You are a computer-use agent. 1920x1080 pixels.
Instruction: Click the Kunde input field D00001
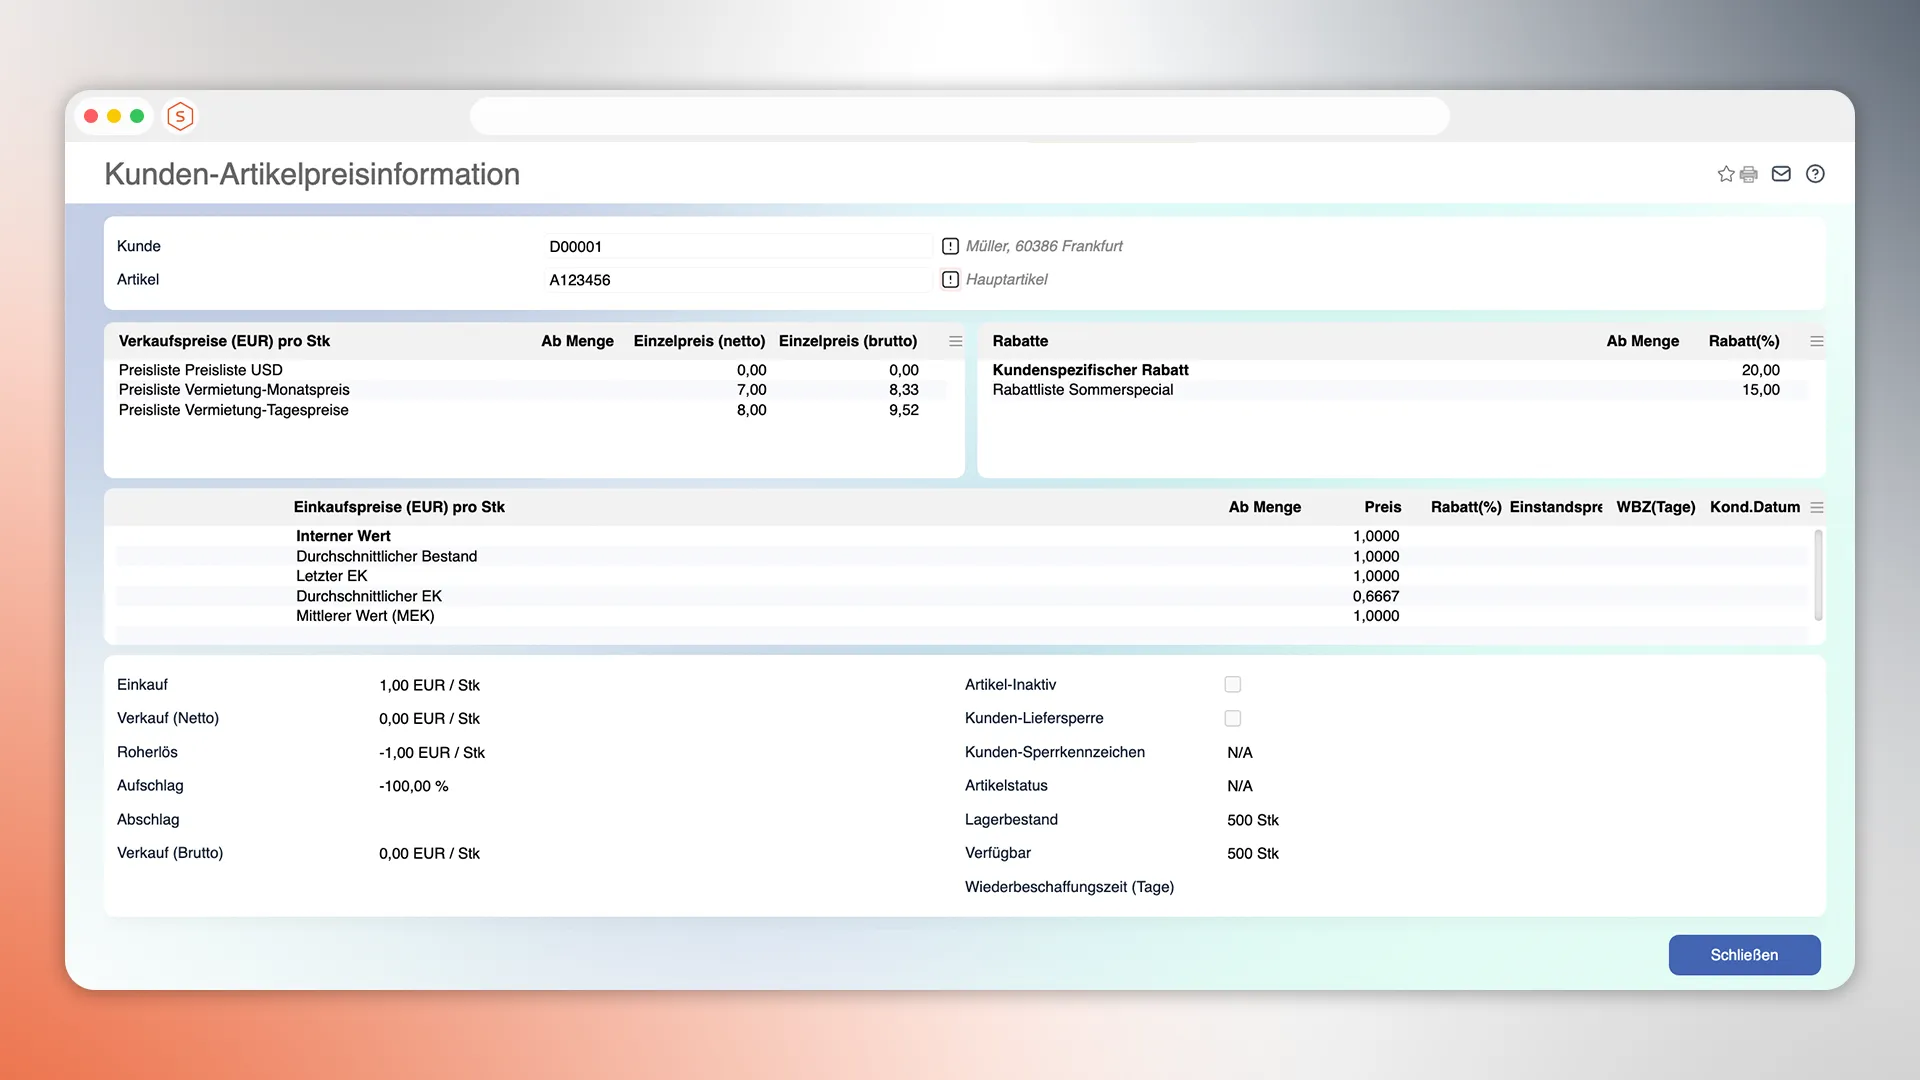(x=738, y=246)
